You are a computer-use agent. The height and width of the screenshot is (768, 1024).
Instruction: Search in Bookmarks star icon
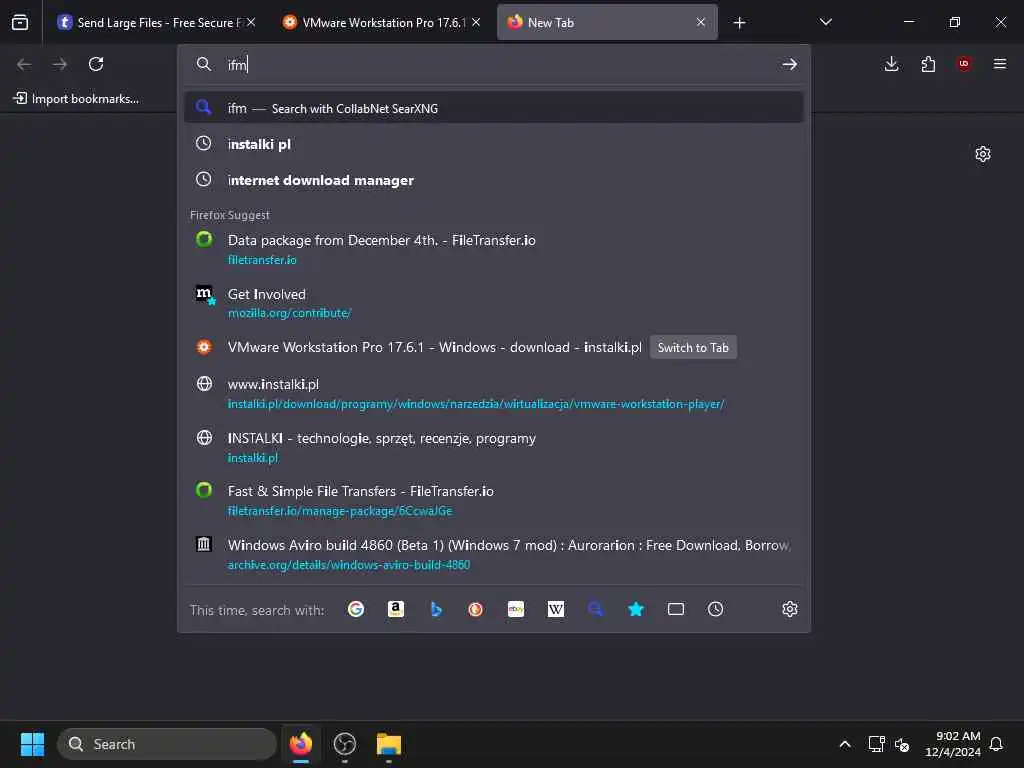[x=636, y=609]
